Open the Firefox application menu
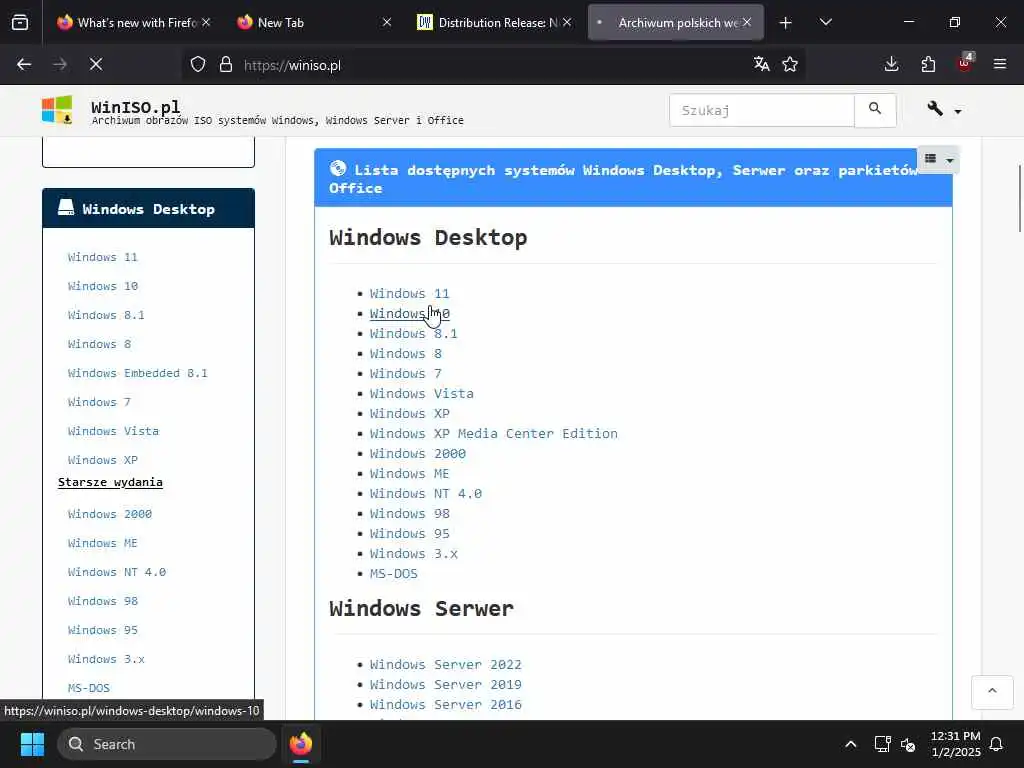The image size is (1024, 768). pyautogui.click(x=1000, y=65)
